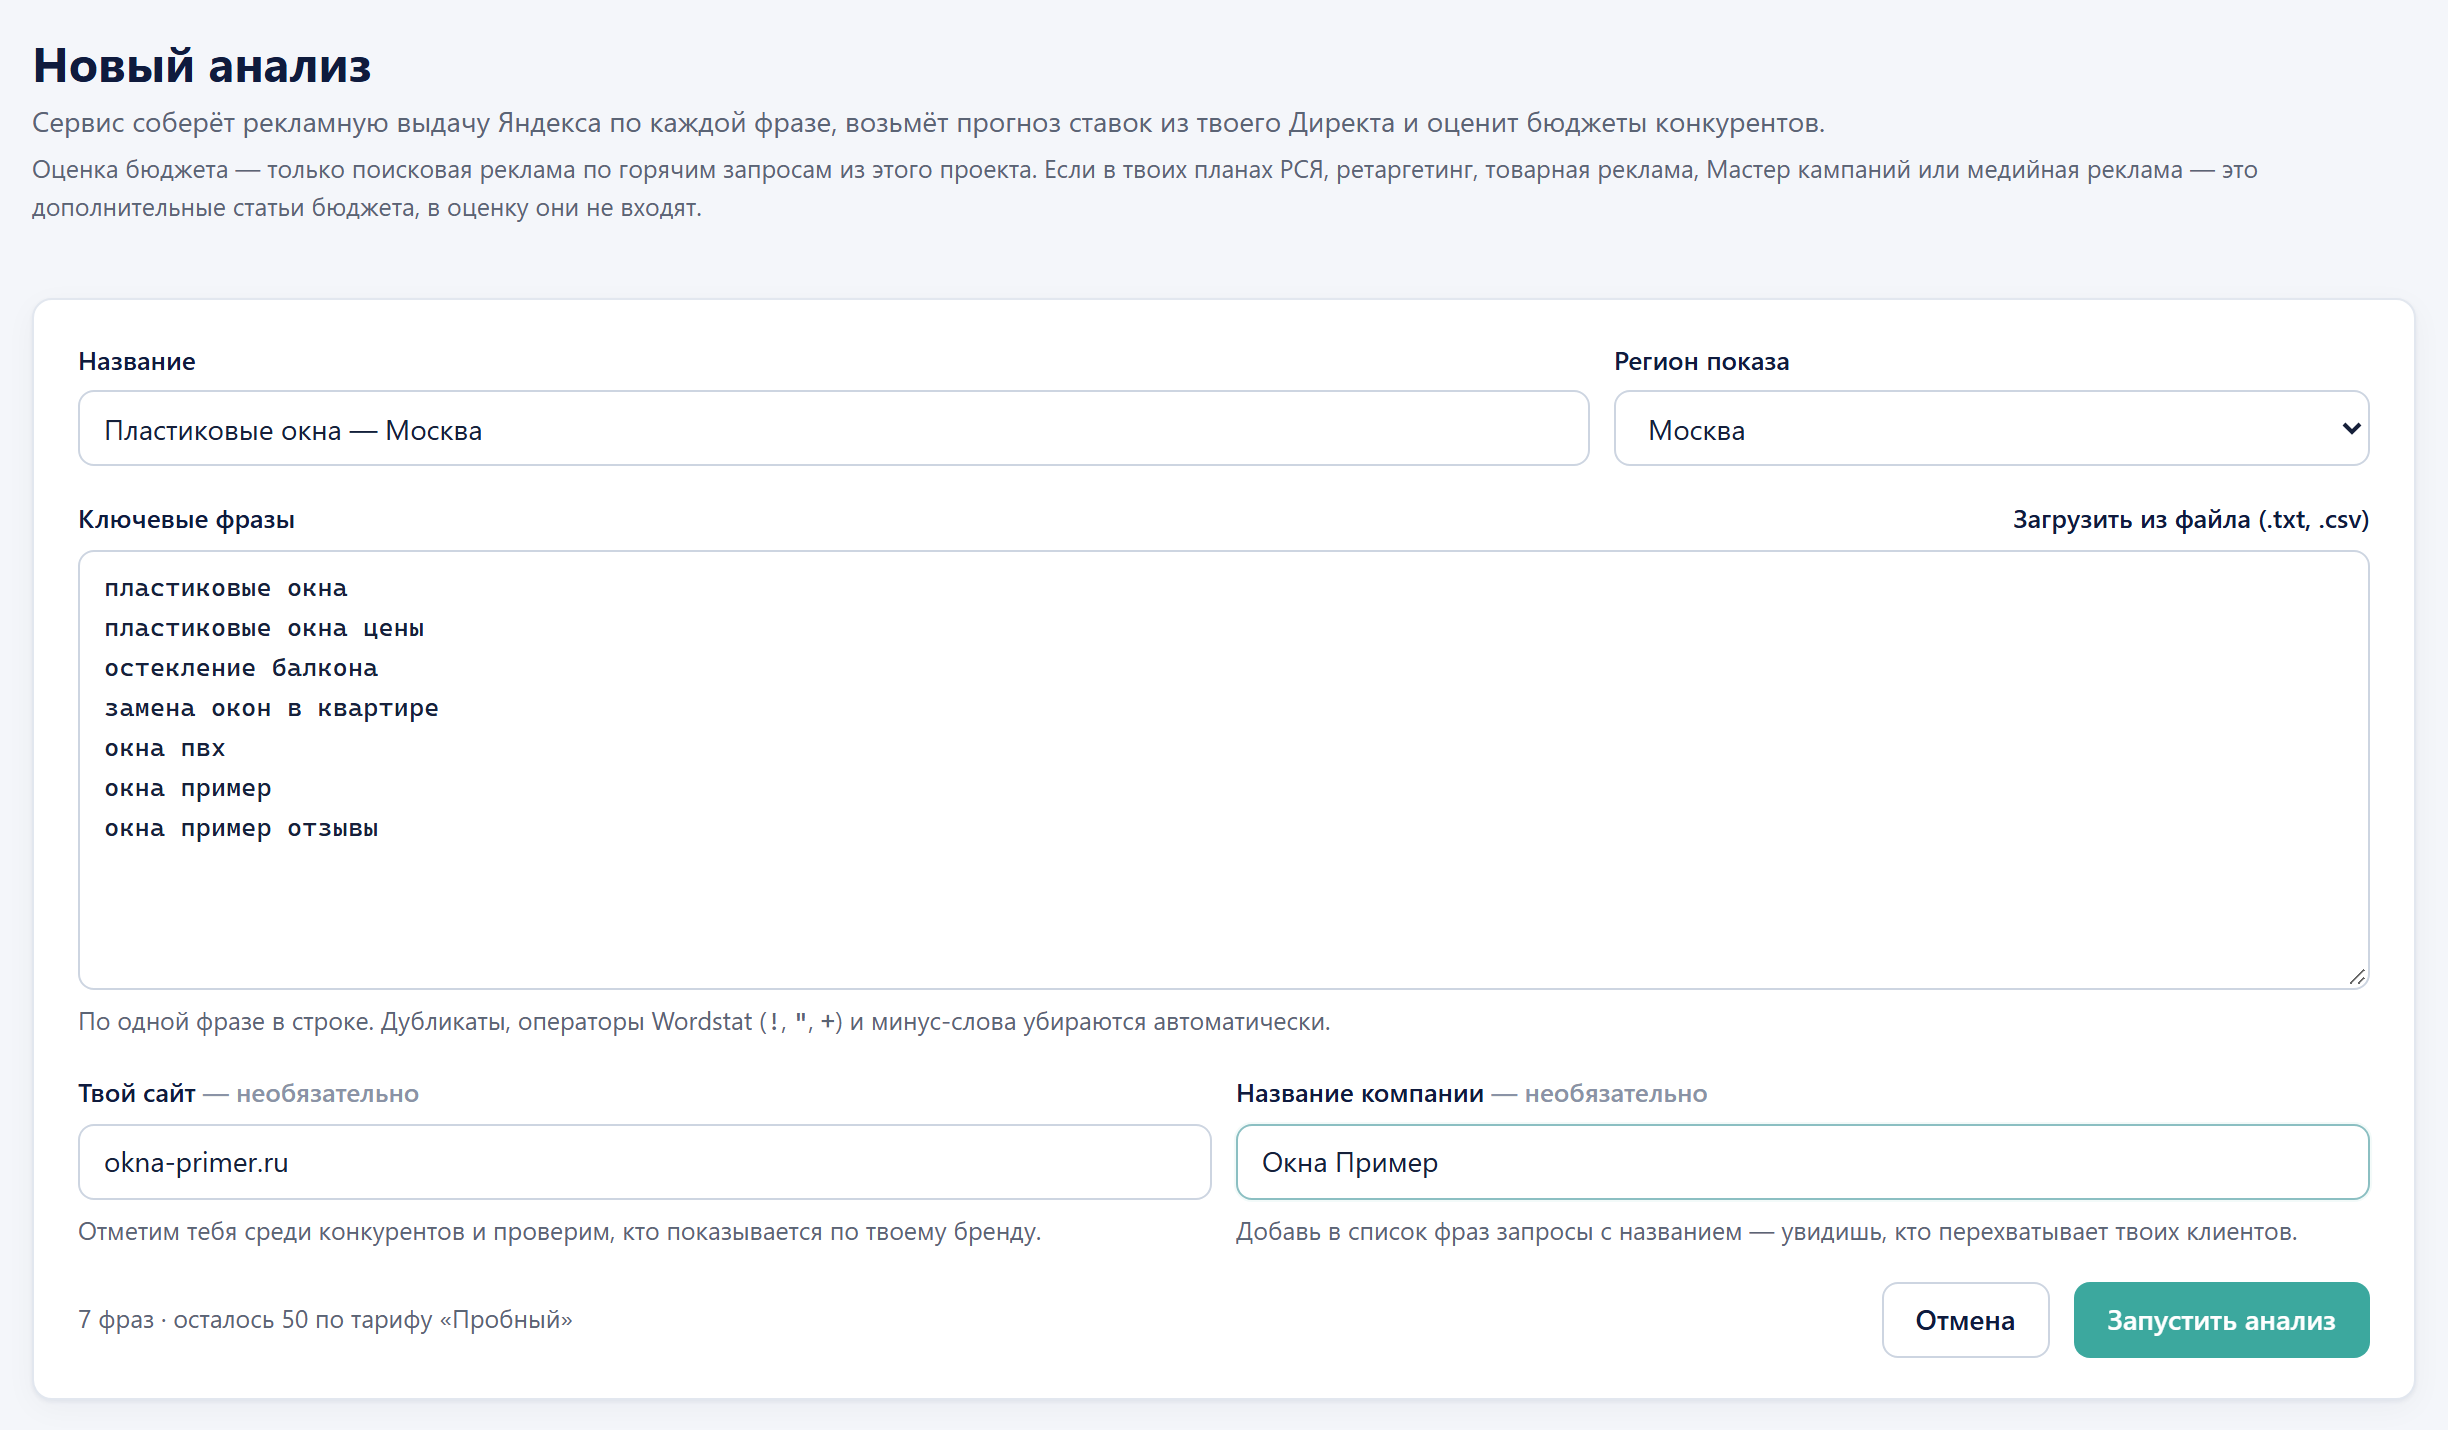Grab the textarea resize handle corner
2448x1430 pixels.
pos(2357,977)
